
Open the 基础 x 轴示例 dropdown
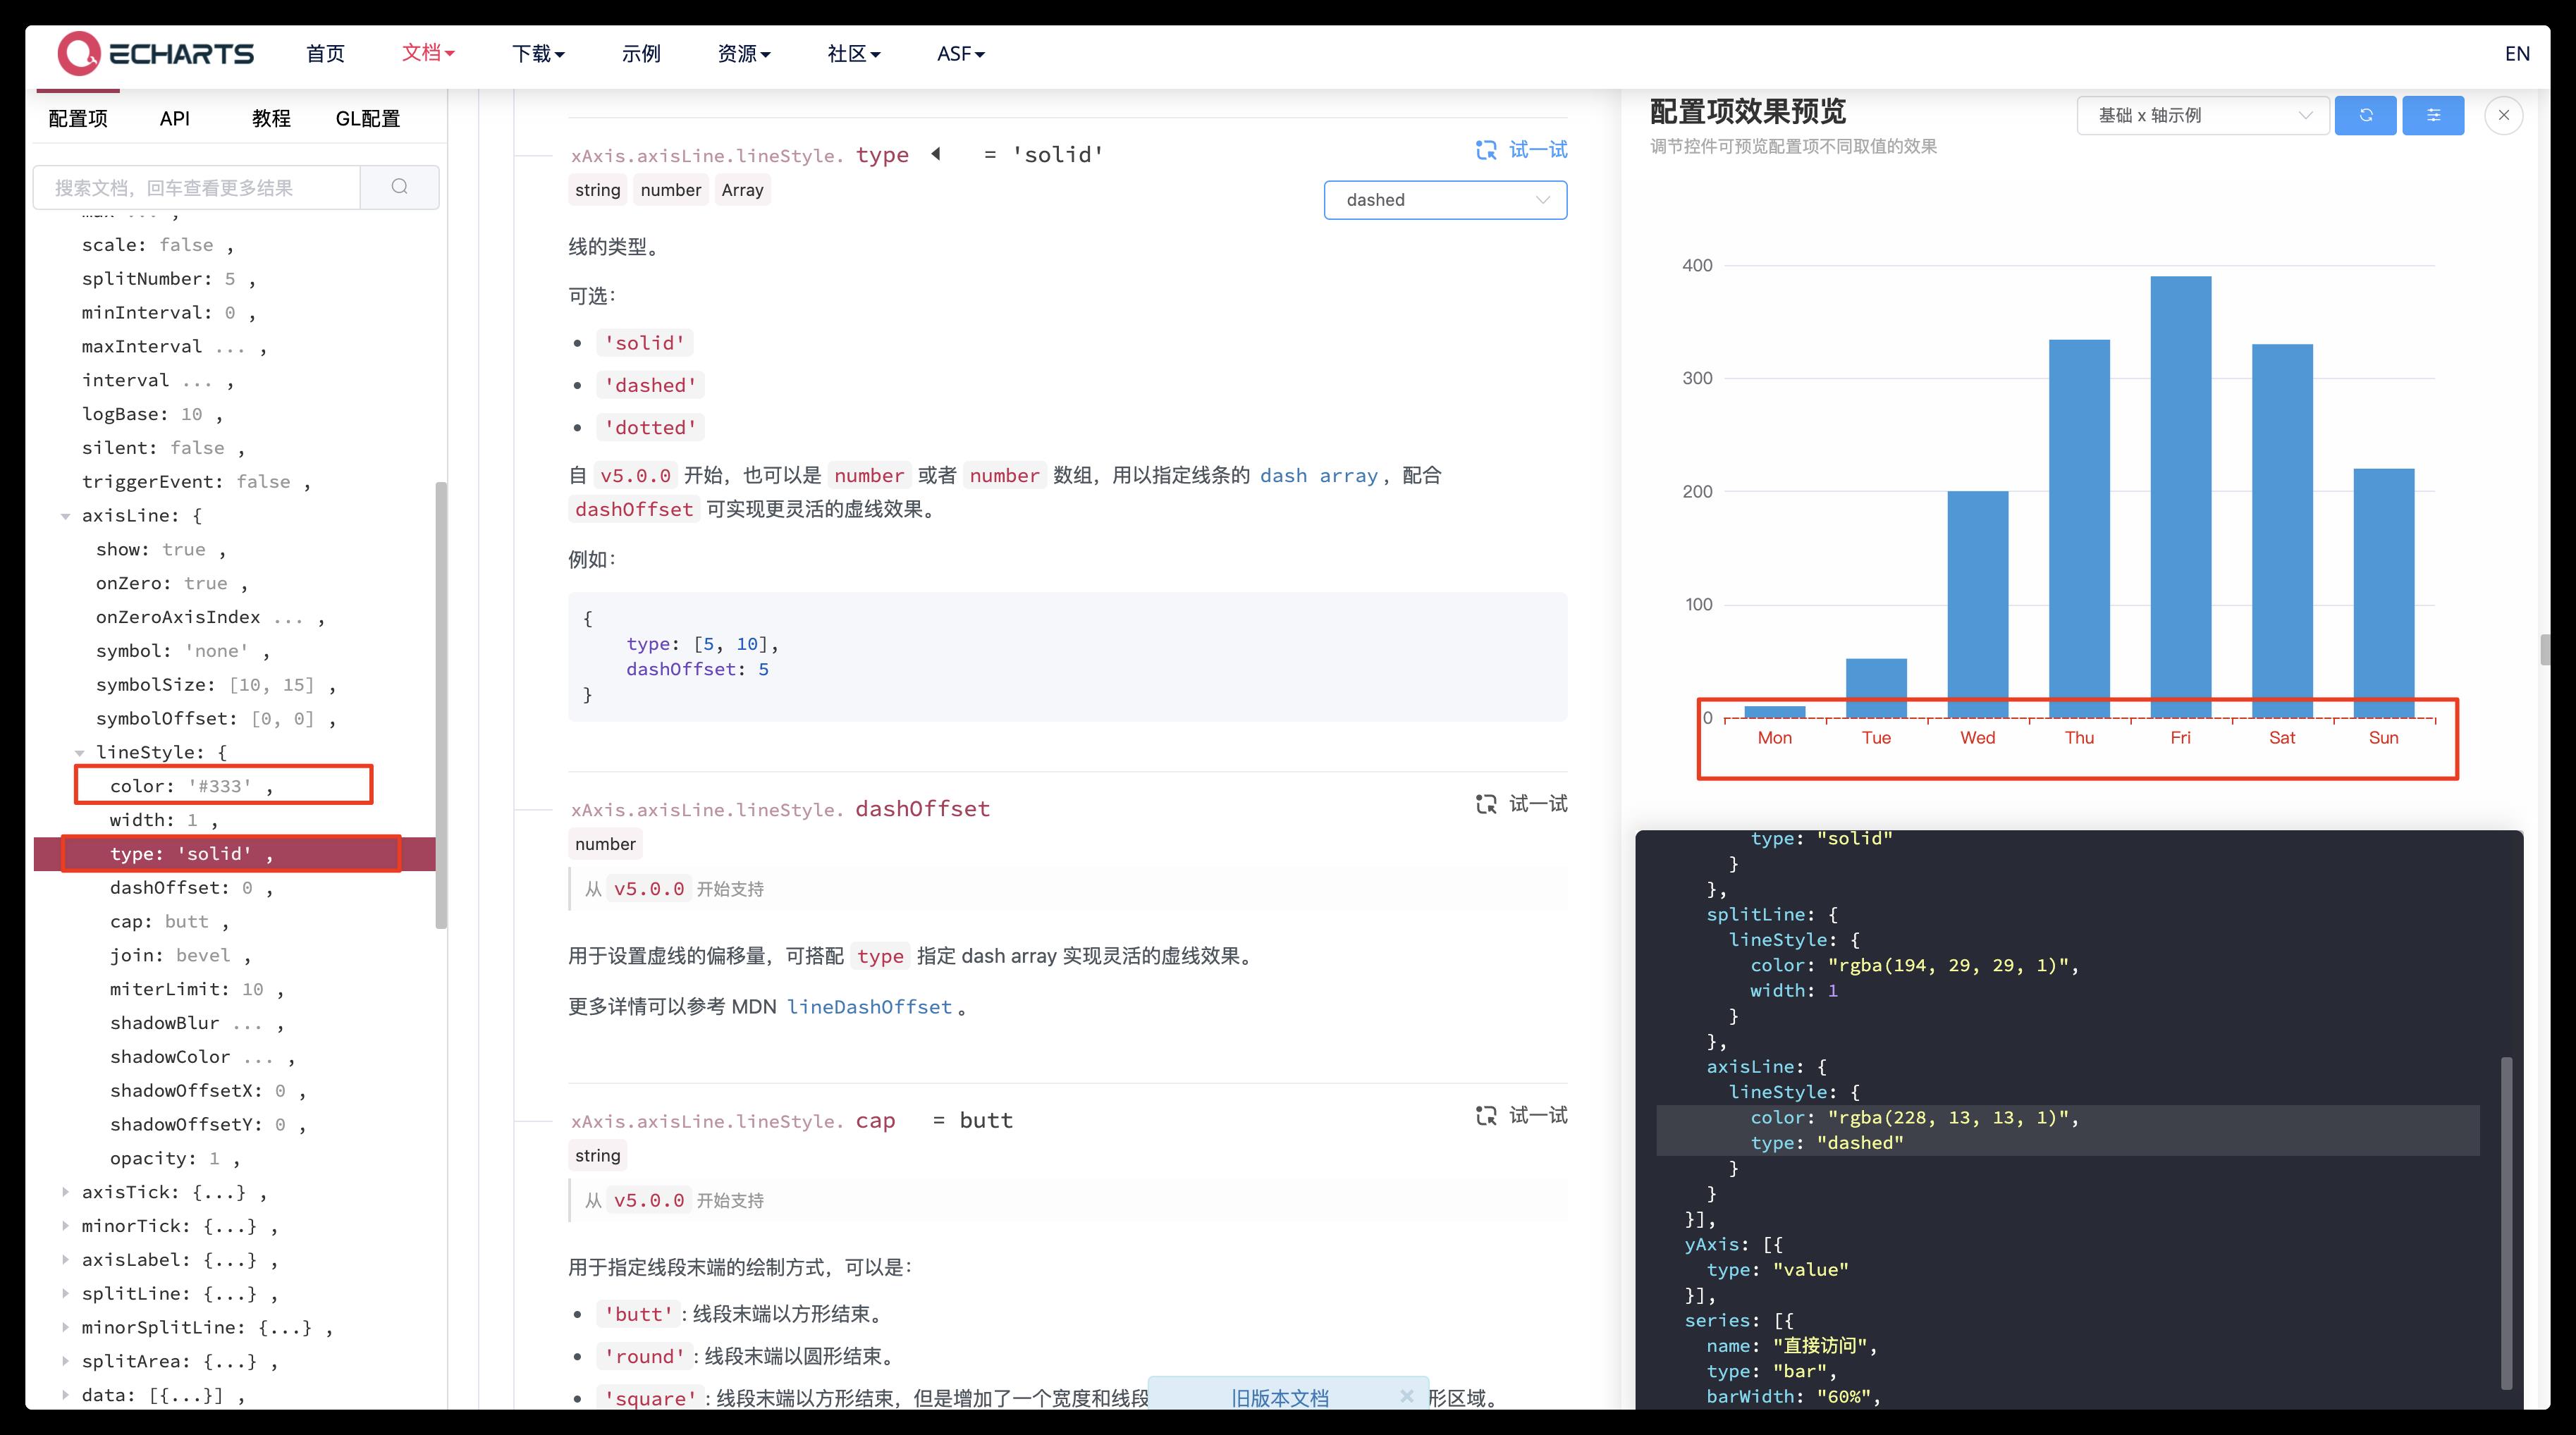[x=2203, y=115]
